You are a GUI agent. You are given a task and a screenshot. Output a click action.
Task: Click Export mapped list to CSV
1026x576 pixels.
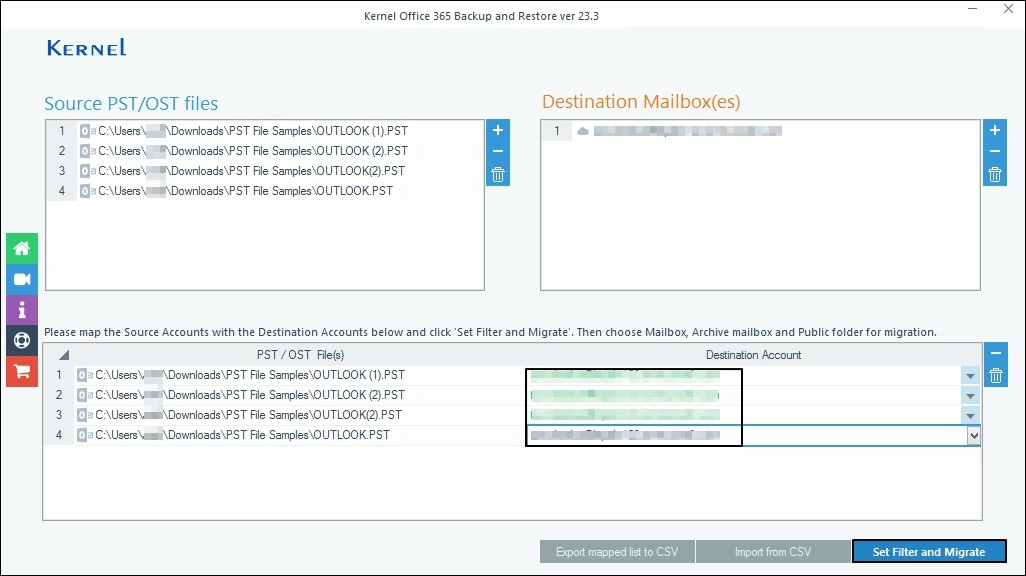point(617,552)
